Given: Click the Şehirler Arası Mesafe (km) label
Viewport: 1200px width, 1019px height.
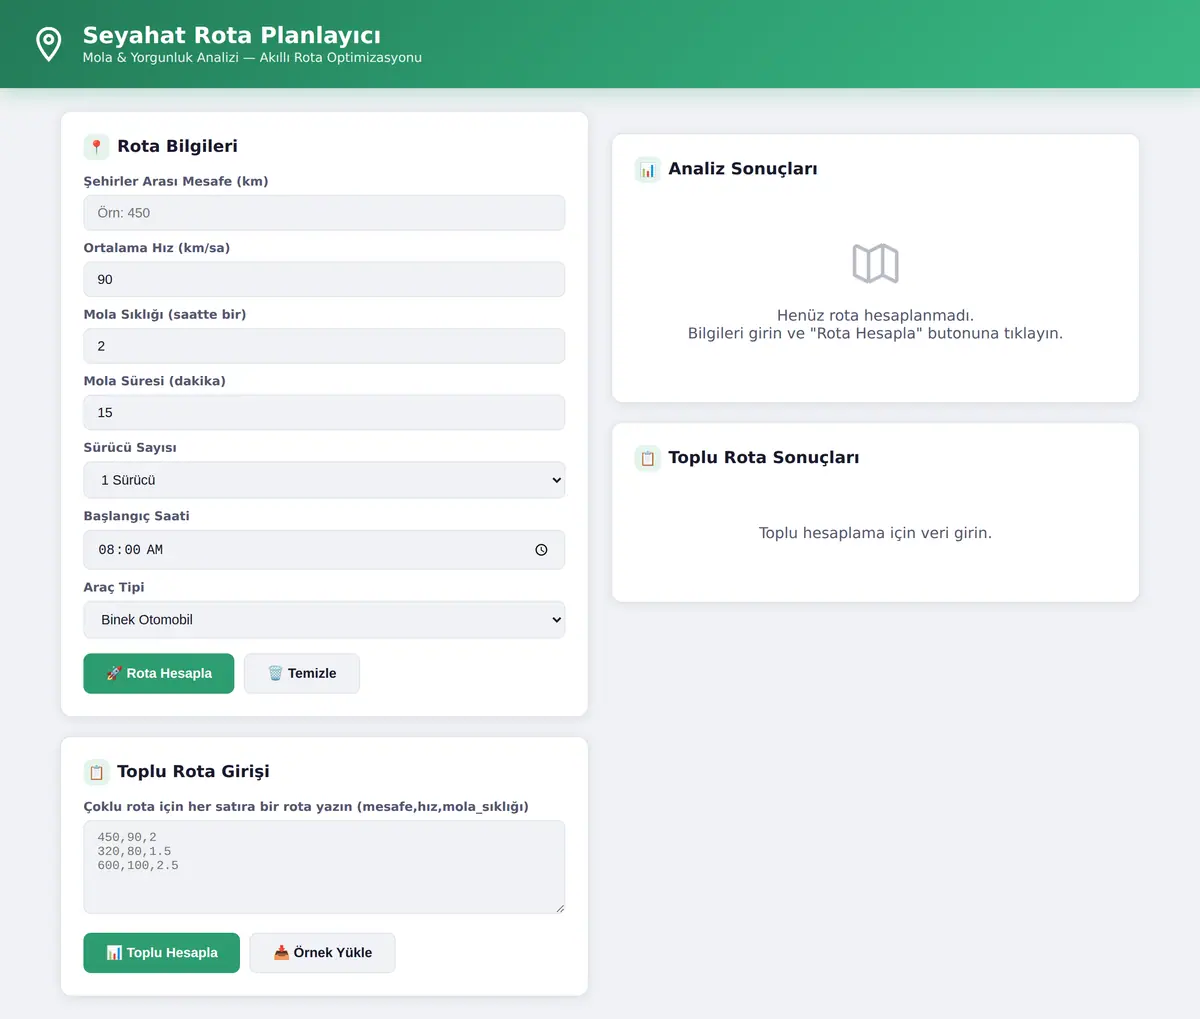Looking at the screenshot, I should coord(176,181).
